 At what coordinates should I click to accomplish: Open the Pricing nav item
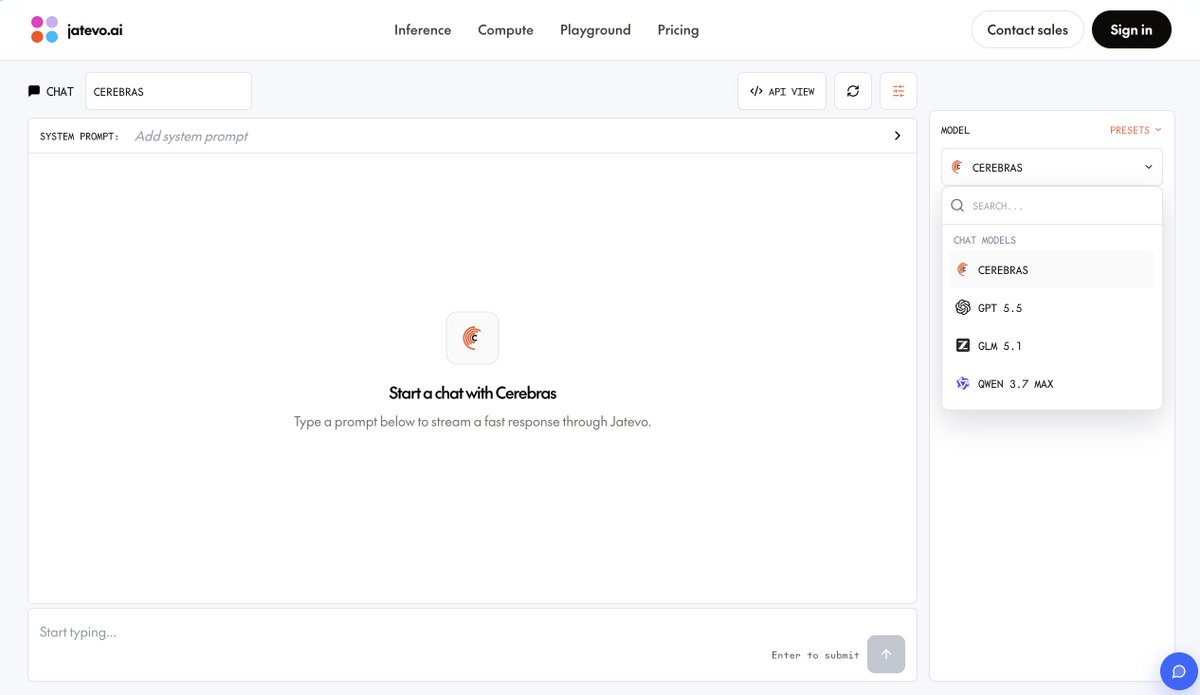[678, 30]
